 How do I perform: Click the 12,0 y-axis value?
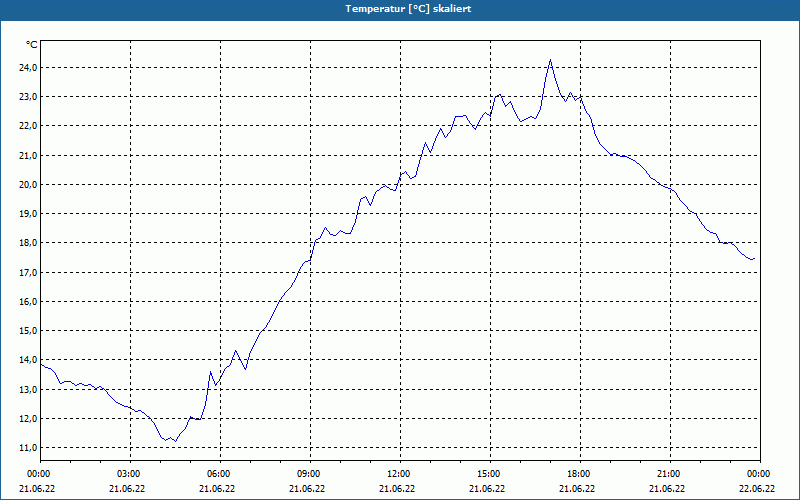[27, 418]
